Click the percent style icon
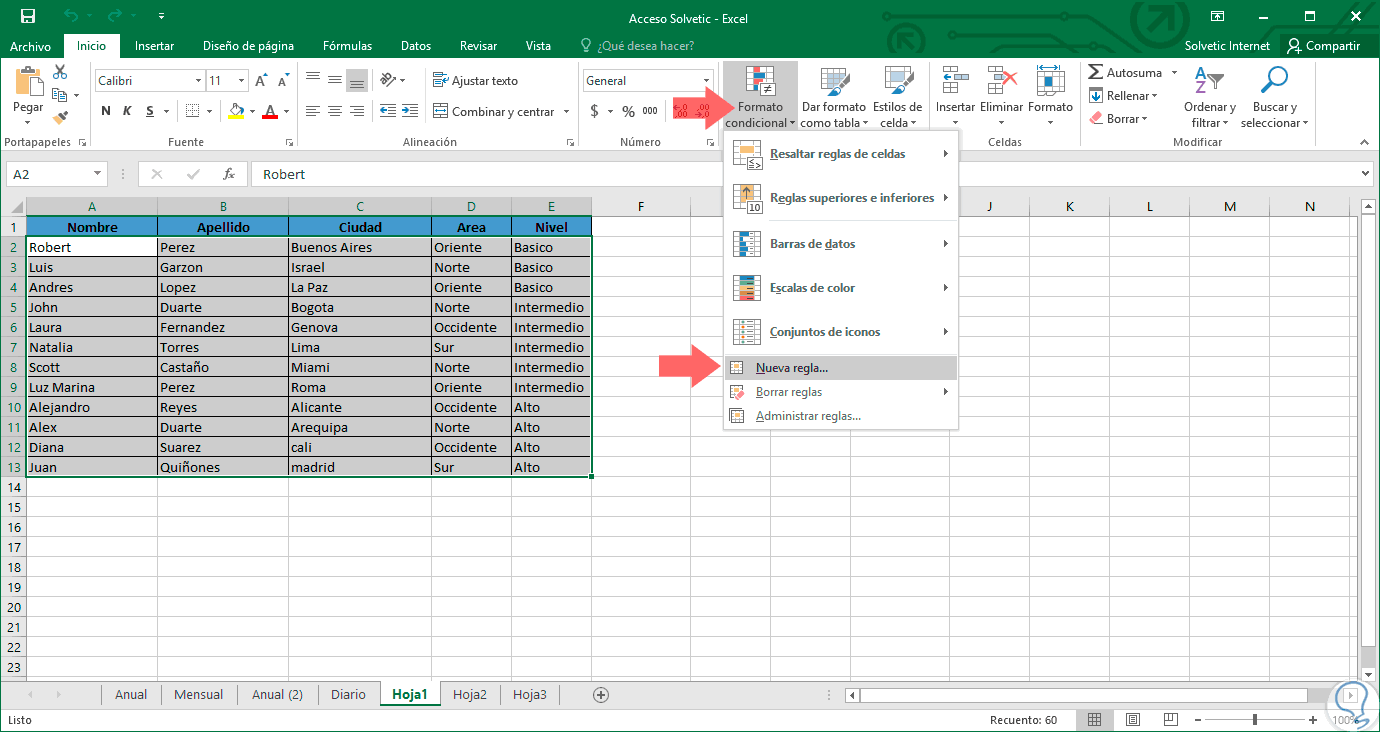 pyautogui.click(x=628, y=111)
